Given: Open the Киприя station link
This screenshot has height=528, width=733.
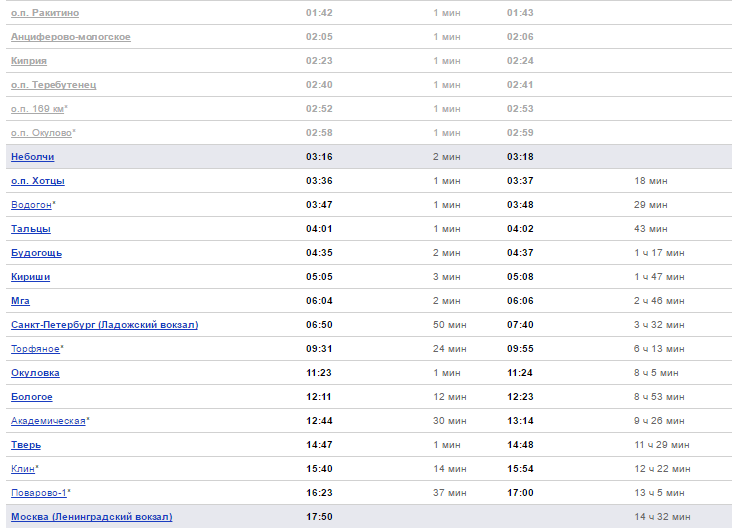Looking at the screenshot, I should pos(29,61).
